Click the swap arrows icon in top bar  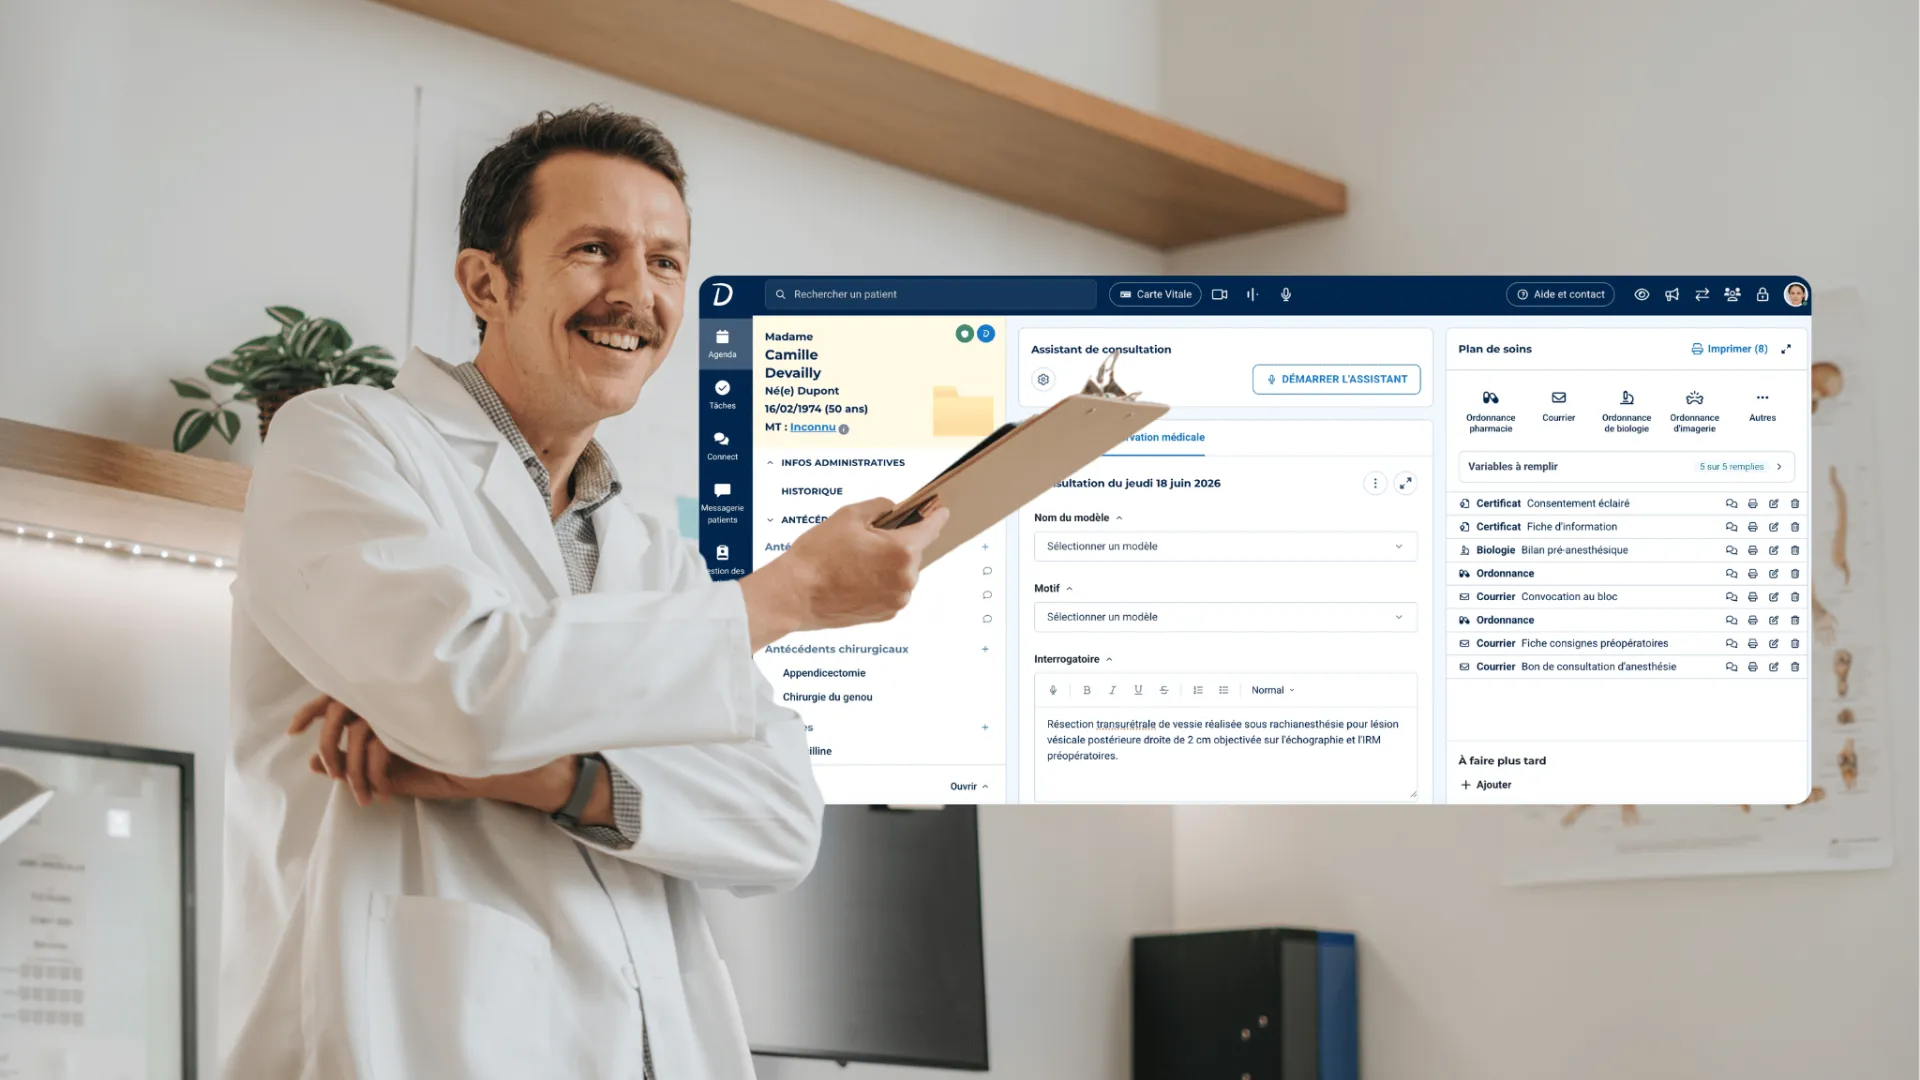point(1702,294)
